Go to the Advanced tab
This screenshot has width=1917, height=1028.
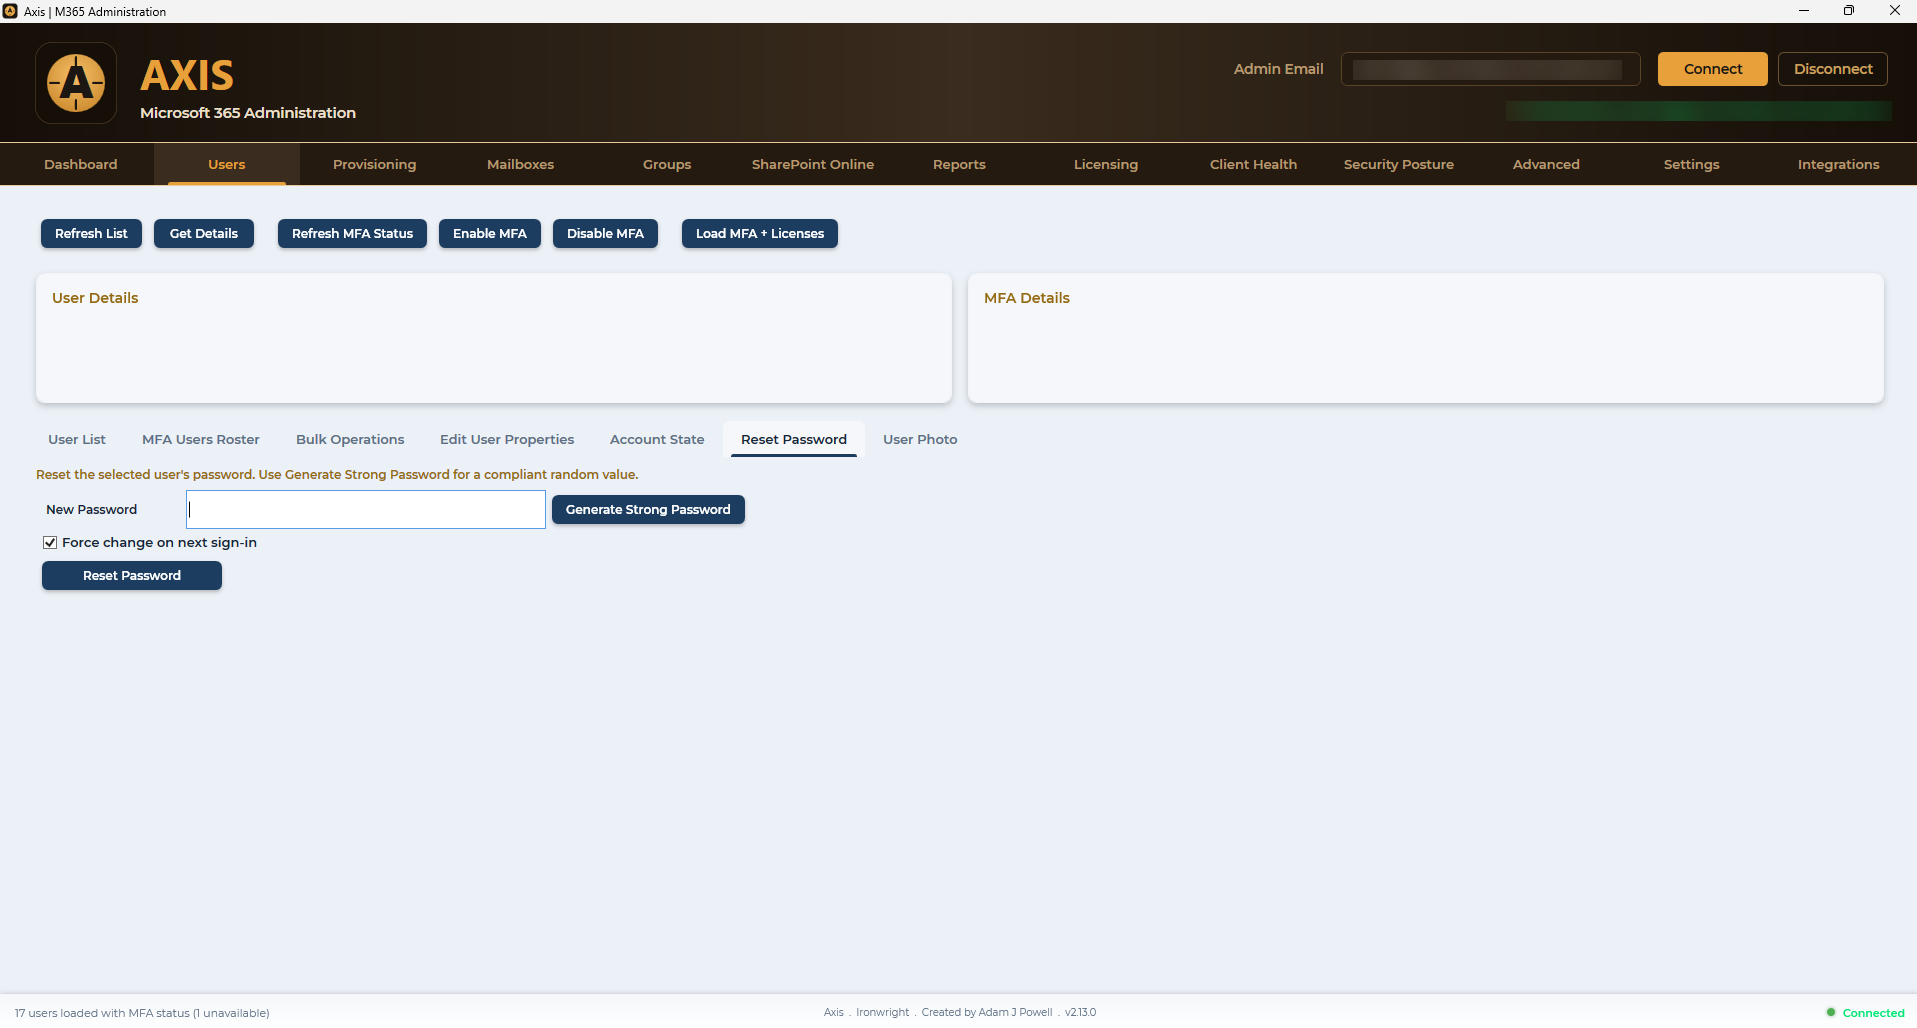tap(1546, 164)
